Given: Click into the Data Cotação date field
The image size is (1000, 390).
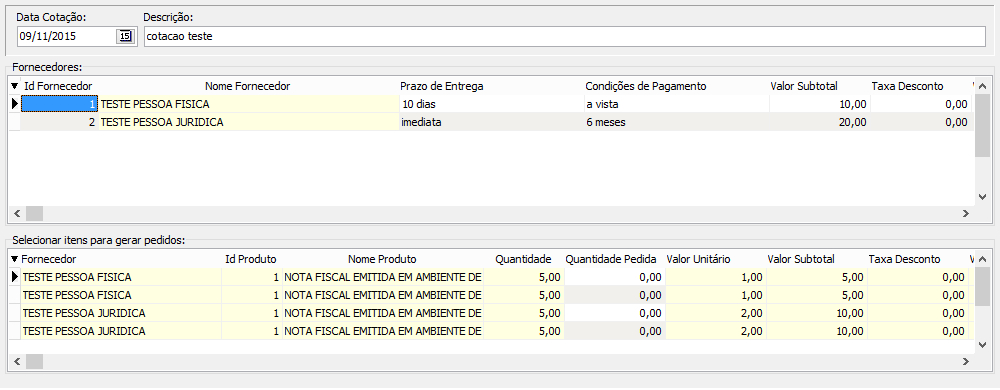Looking at the screenshot, I should point(66,36).
